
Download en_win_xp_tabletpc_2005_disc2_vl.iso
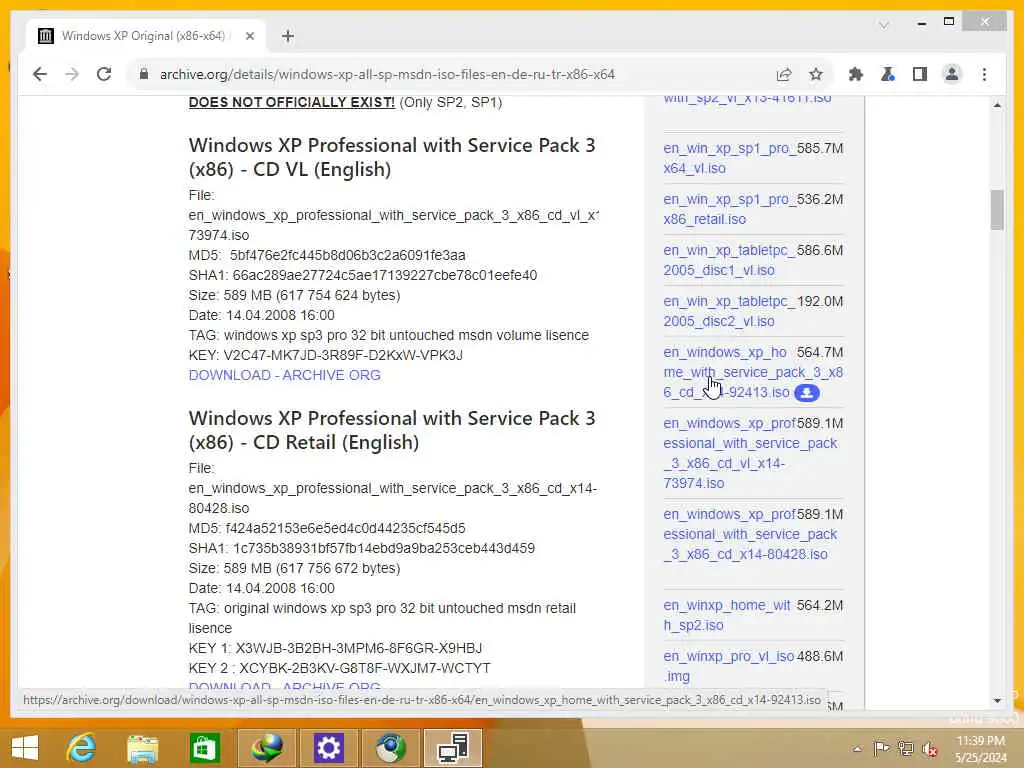728,311
